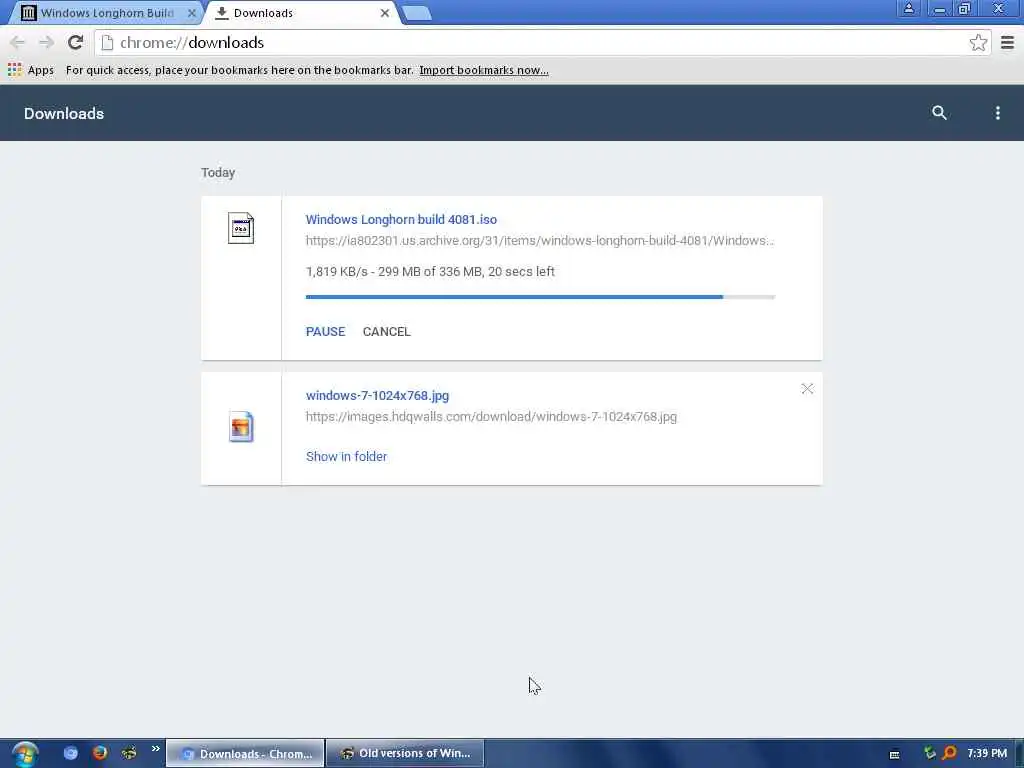Open the windows-7-1024x768.jpg file link
Viewport: 1024px width, 768px height.
377,396
